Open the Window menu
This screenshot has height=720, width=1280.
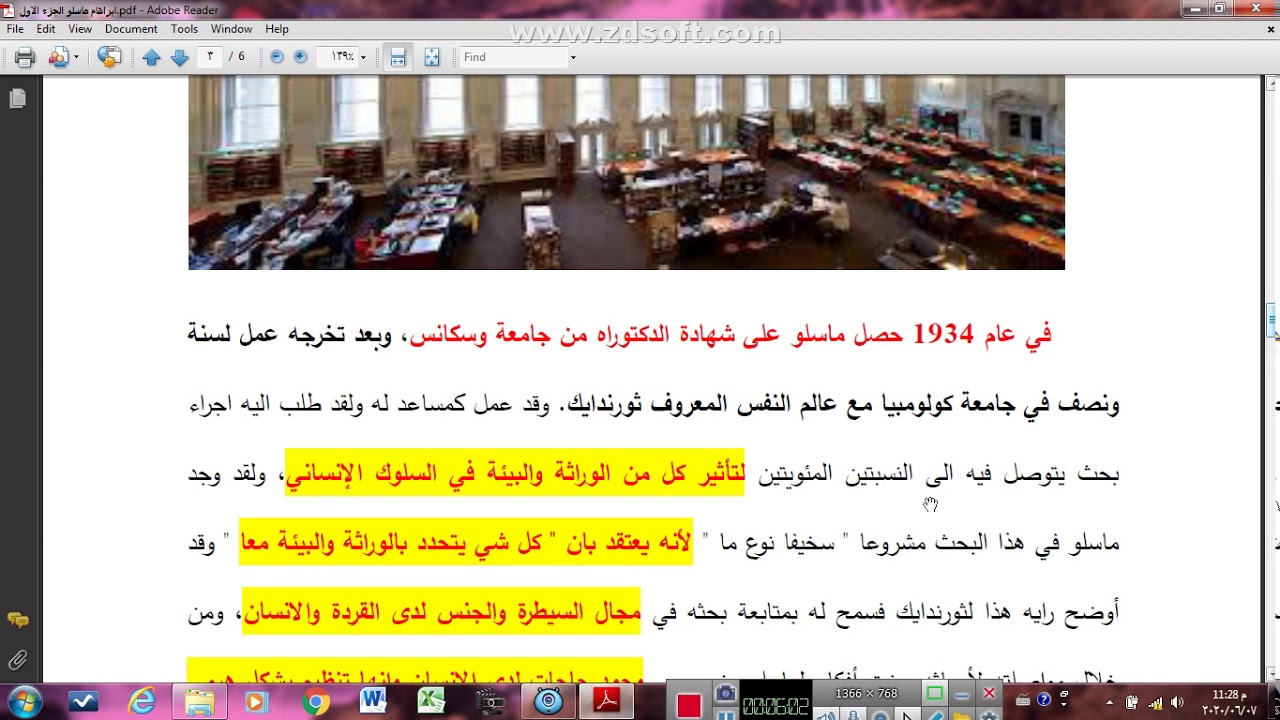[231, 29]
